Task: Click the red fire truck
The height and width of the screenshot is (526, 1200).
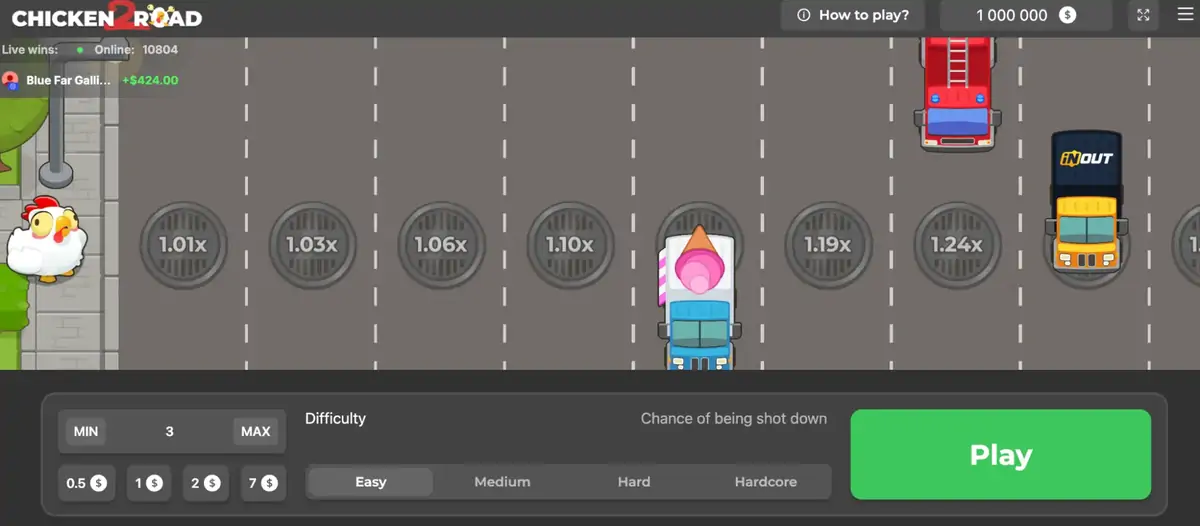Action: (x=958, y=94)
